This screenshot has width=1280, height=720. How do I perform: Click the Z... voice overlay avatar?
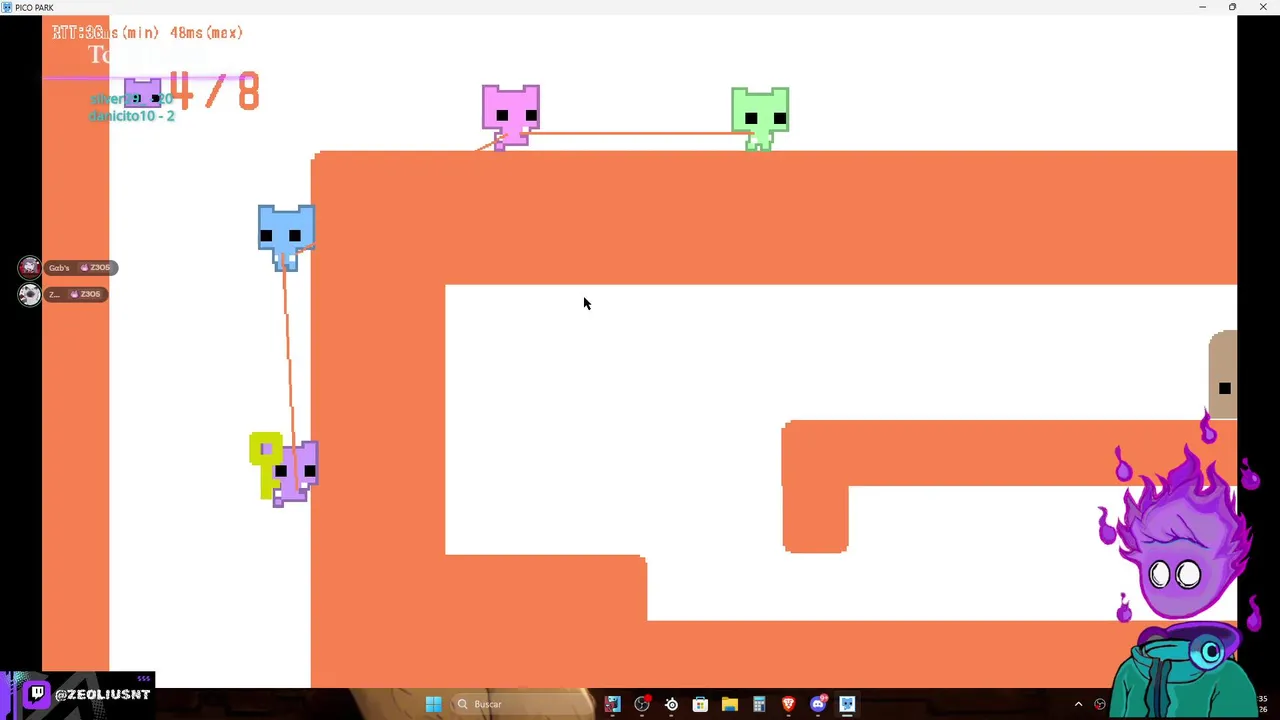pyautogui.click(x=29, y=294)
